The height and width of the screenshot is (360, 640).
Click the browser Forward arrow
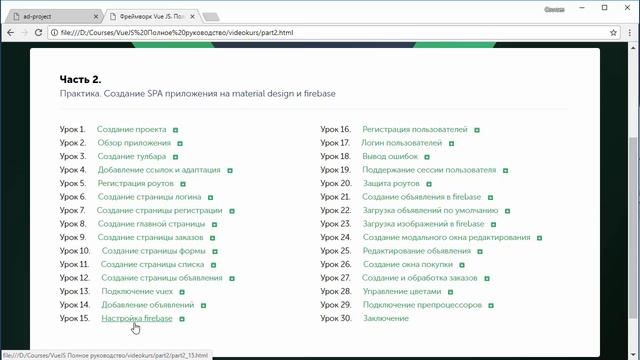pyautogui.click(x=24, y=33)
